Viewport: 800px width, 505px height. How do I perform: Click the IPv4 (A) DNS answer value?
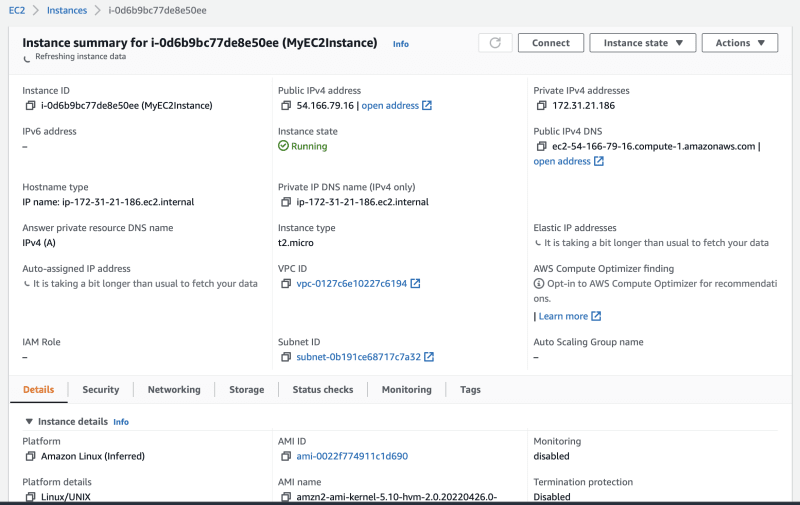point(39,243)
